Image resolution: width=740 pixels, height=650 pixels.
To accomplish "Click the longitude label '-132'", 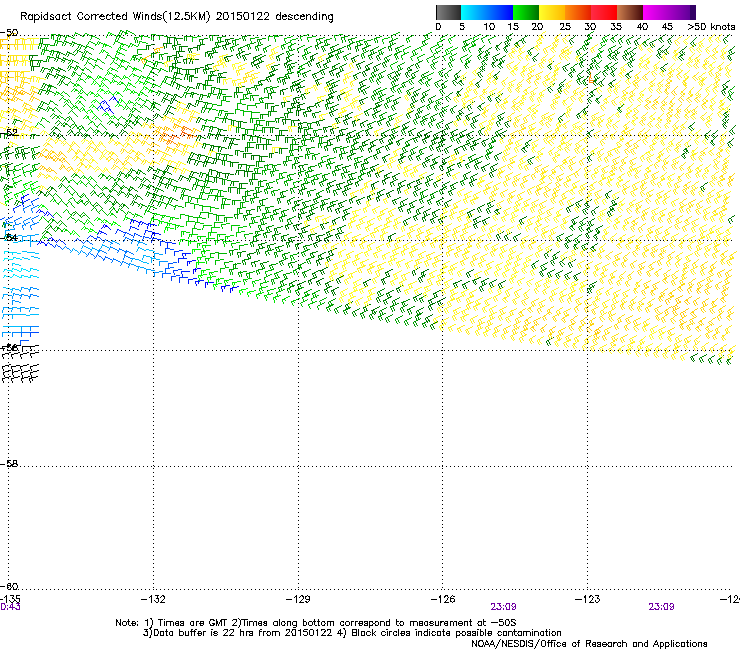I will pos(153,599).
